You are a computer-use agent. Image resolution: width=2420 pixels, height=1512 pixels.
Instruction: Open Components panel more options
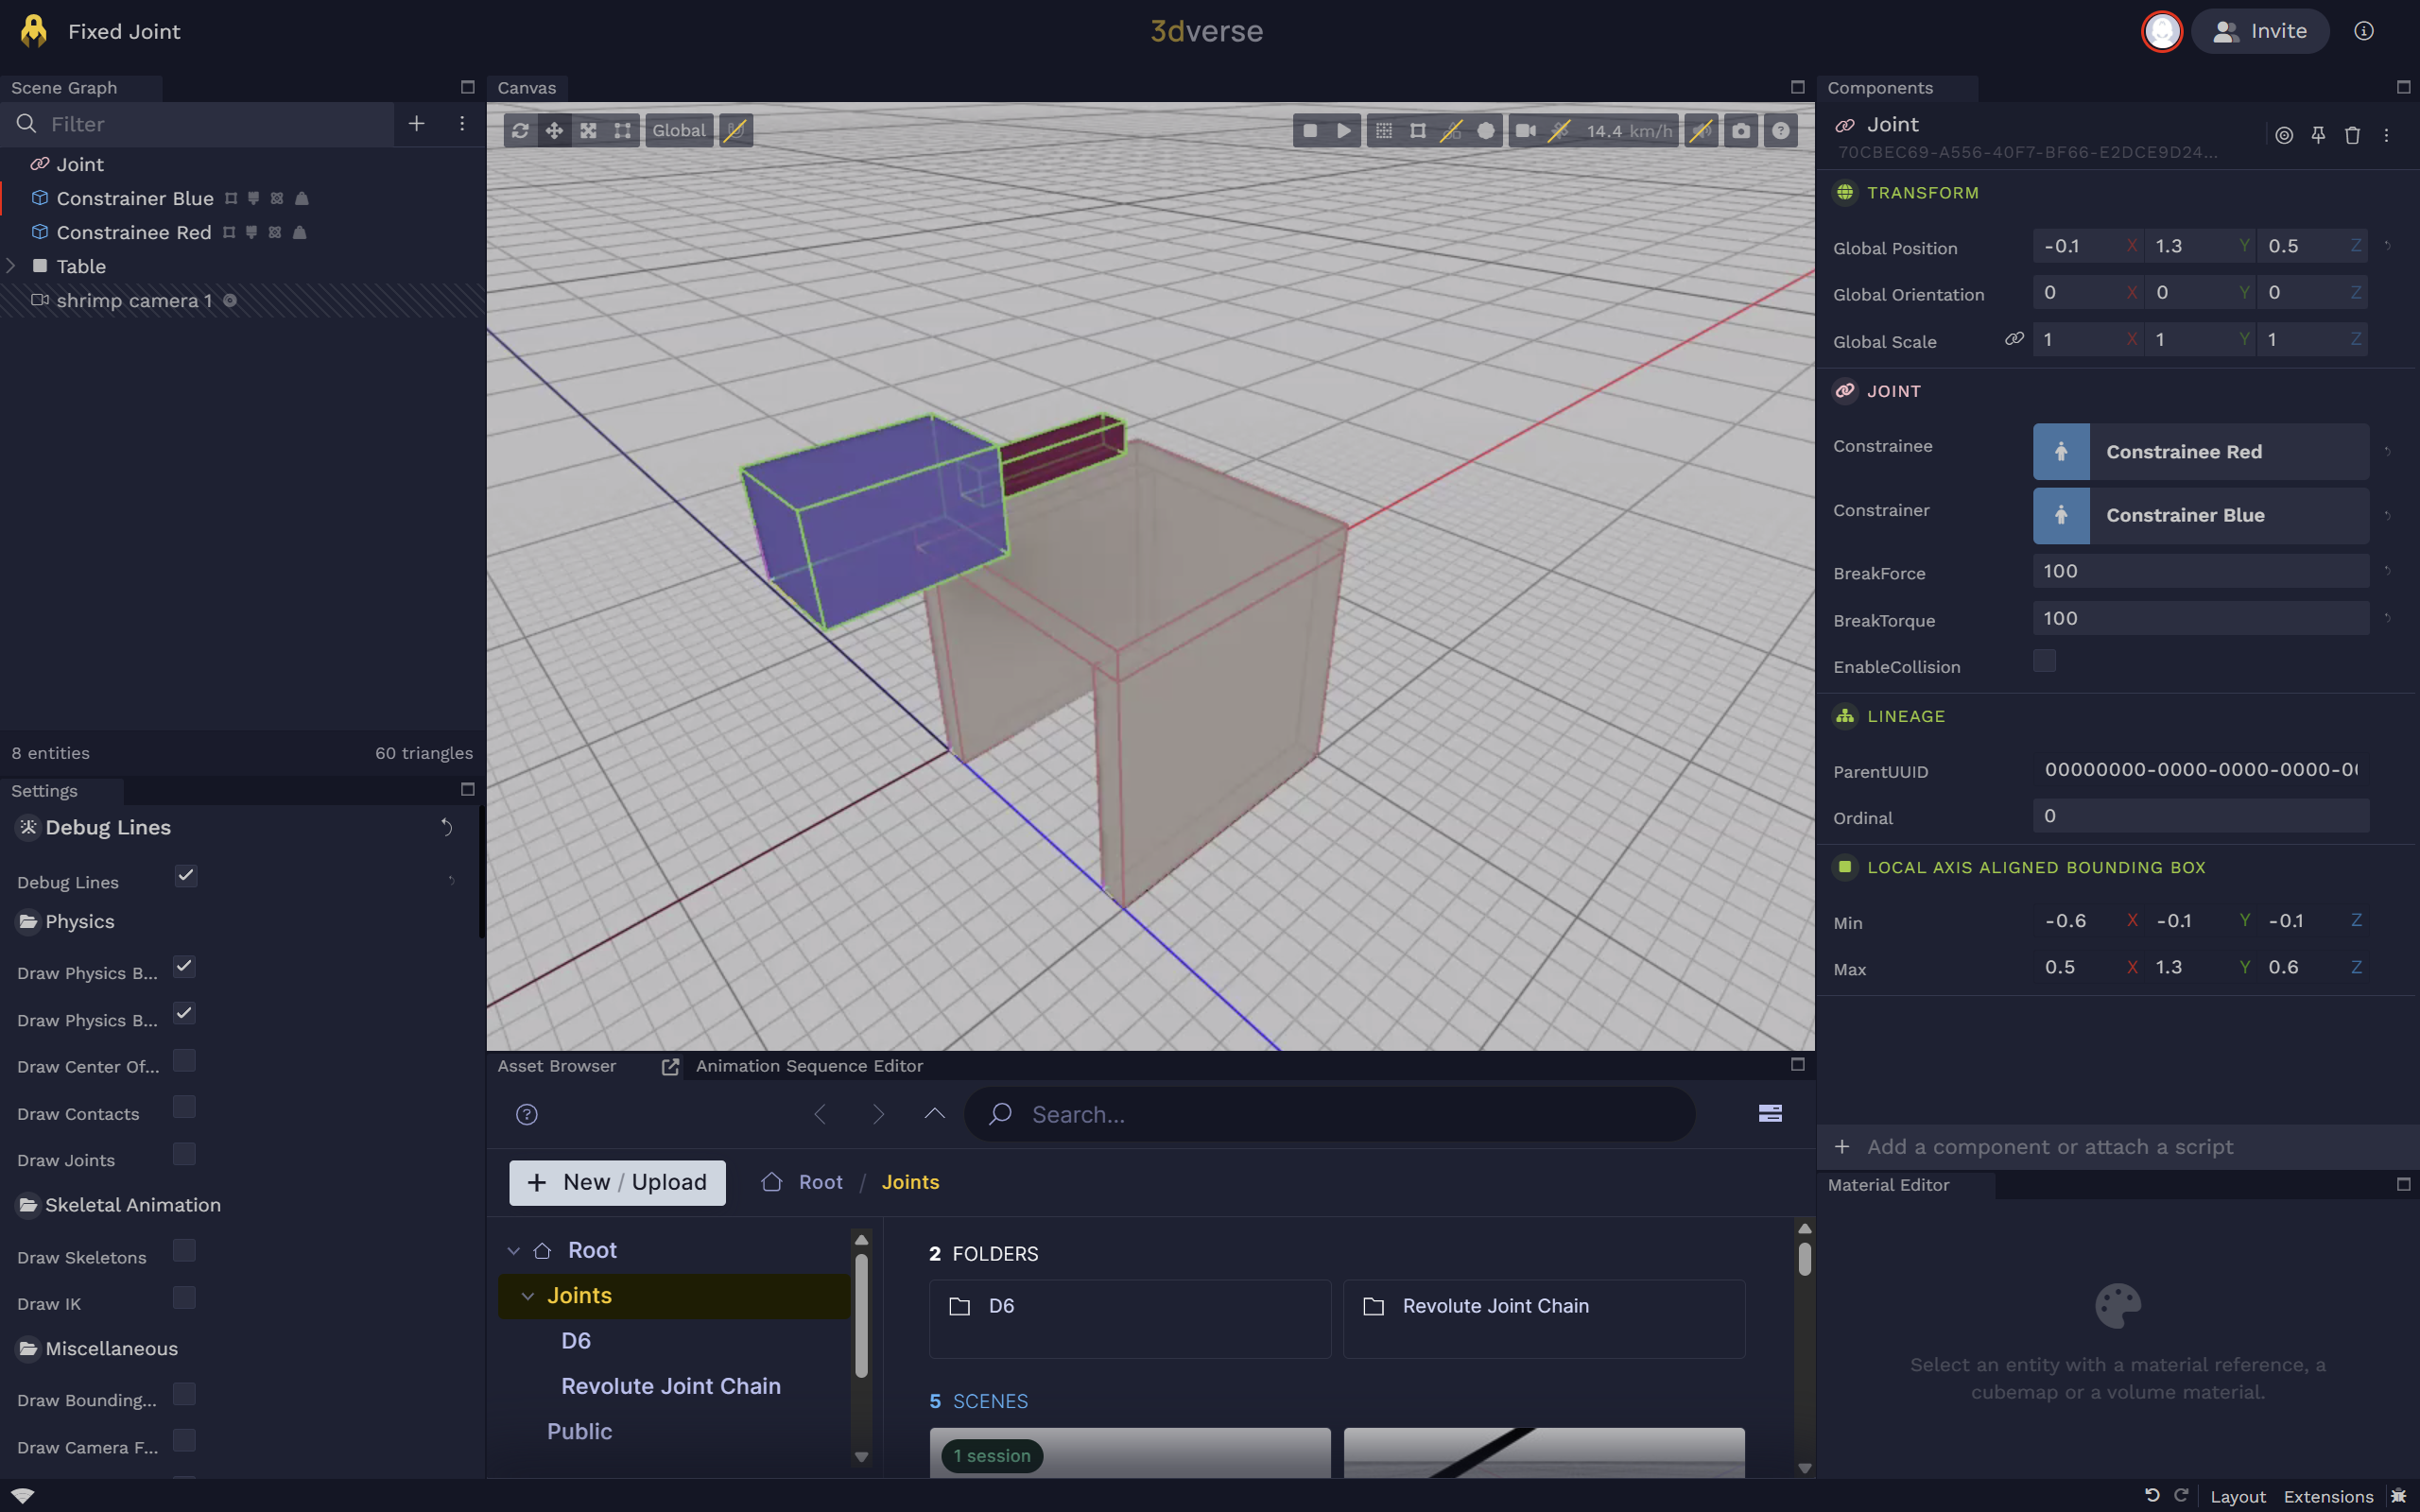(x=2386, y=135)
